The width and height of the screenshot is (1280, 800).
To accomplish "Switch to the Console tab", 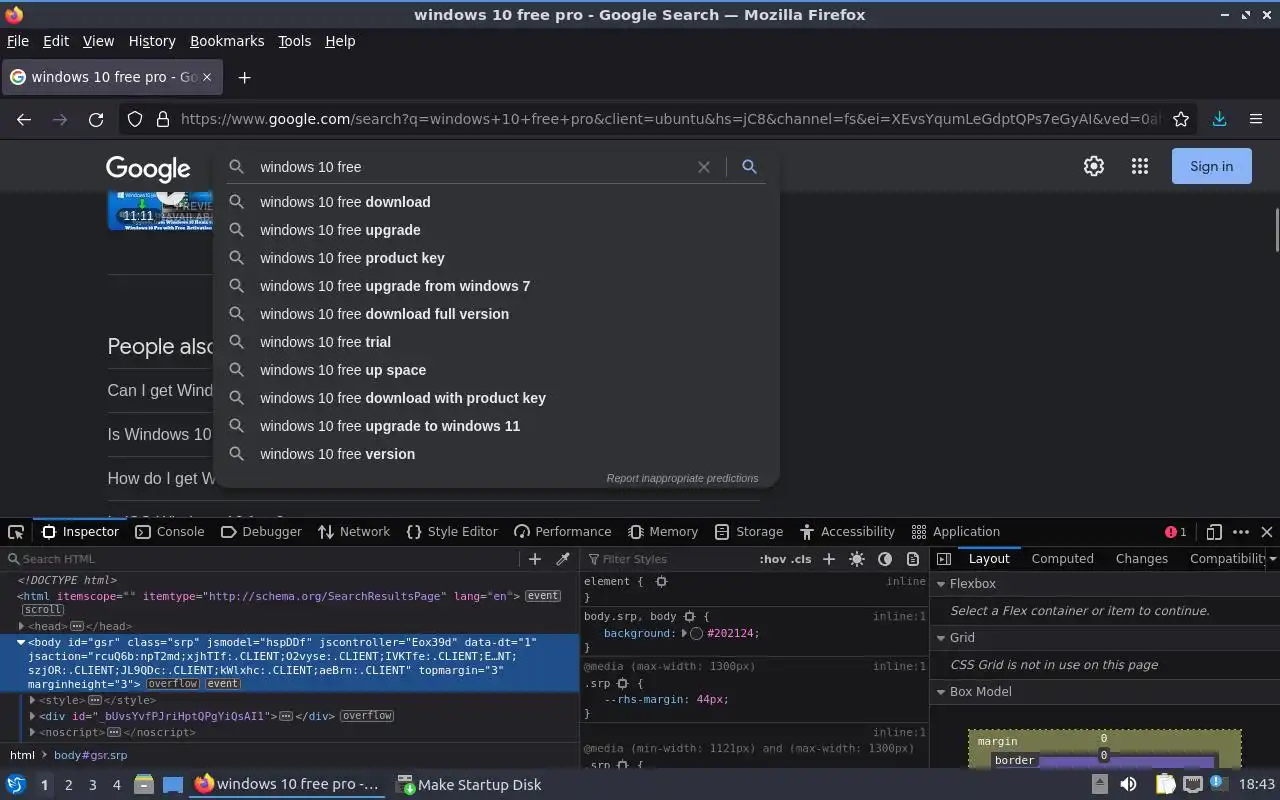I will click(x=170, y=532).
